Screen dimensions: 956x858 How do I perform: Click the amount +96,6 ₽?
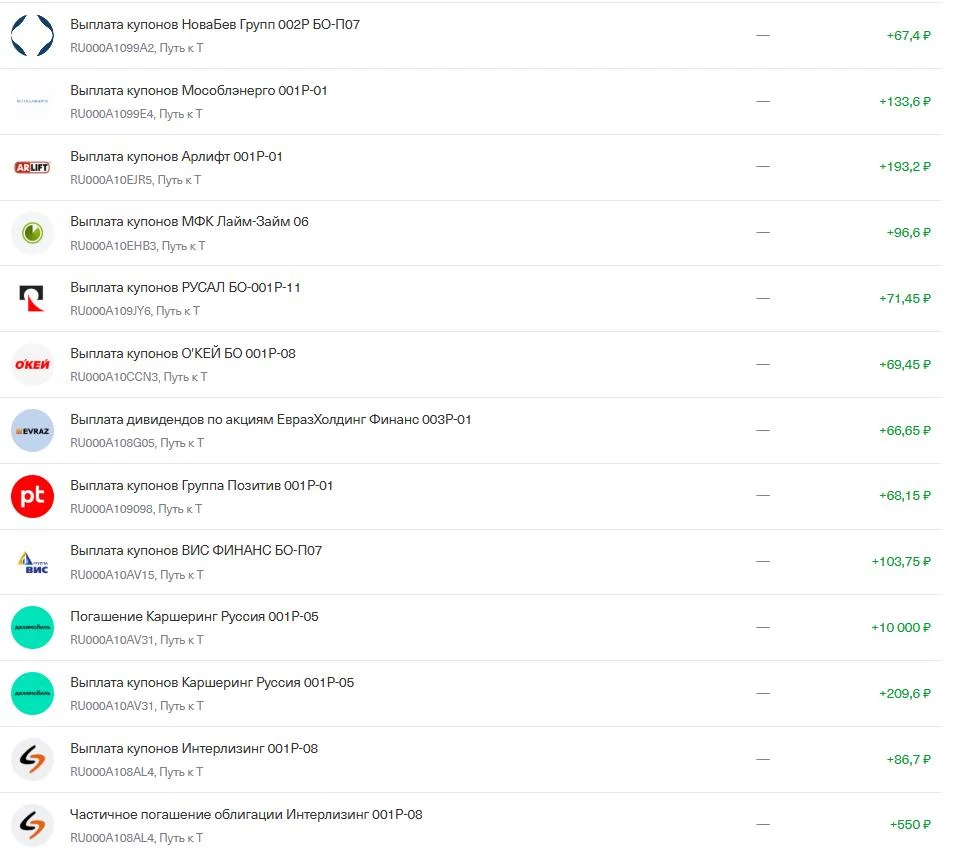point(908,233)
